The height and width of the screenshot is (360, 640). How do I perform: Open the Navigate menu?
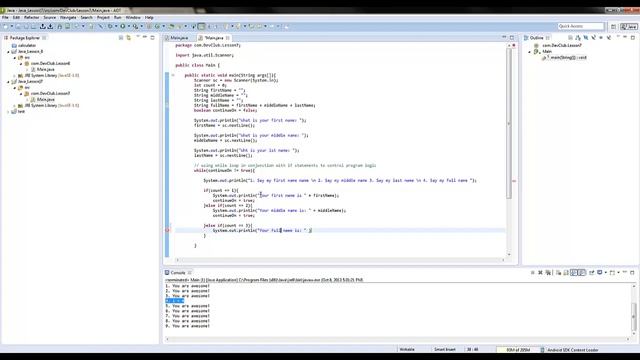coord(68,18)
